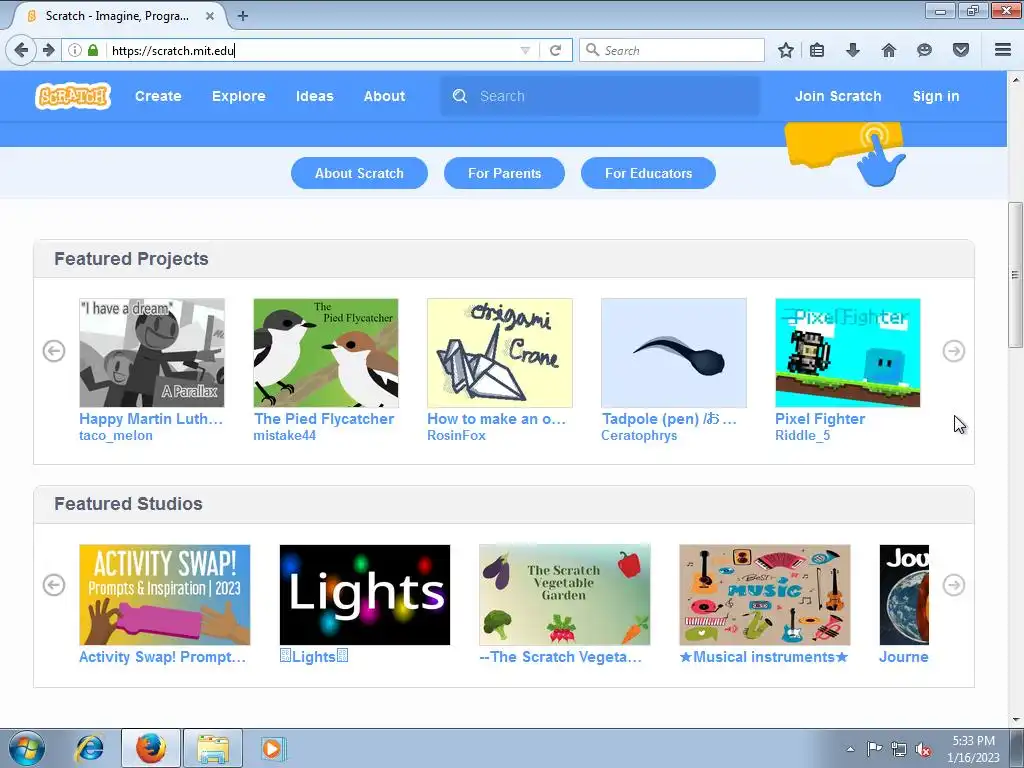Show previous Featured Projects with left arrow
Viewport: 1024px width, 768px height.
[x=54, y=351]
